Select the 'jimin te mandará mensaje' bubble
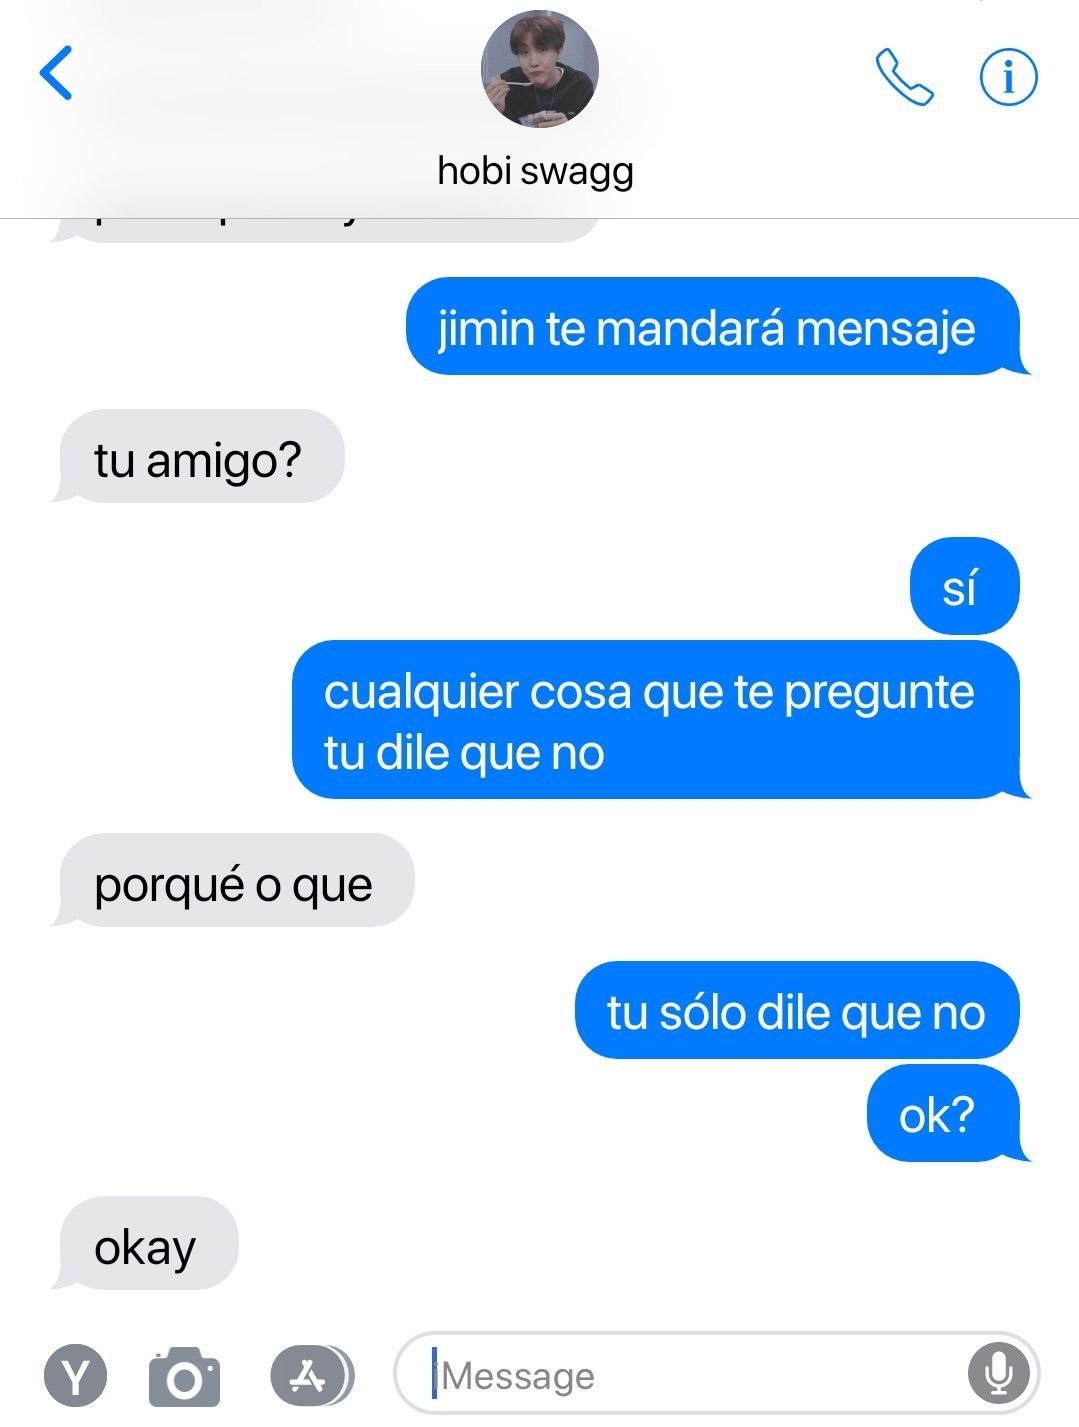The image size is (1079, 1427). click(714, 327)
